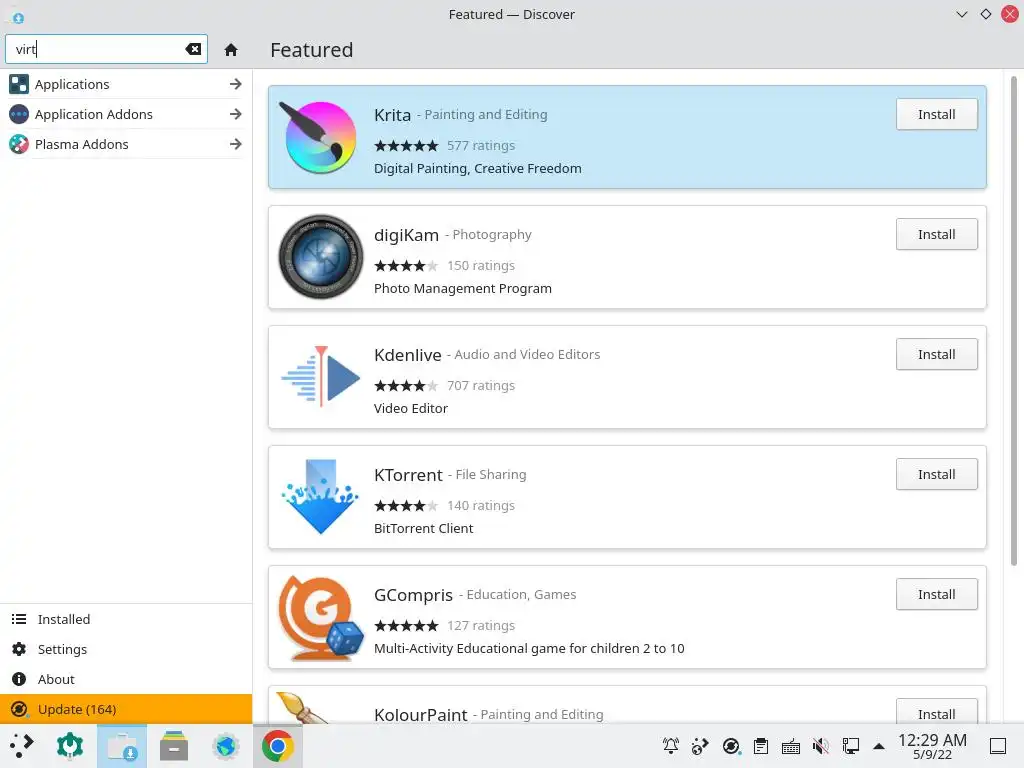Expand Applications with its arrow
This screenshot has width=1024, height=768.
point(236,84)
